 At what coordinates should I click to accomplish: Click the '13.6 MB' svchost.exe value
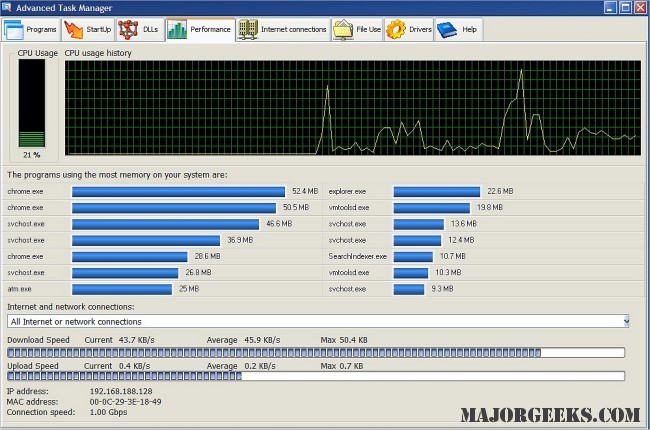click(463, 224)
